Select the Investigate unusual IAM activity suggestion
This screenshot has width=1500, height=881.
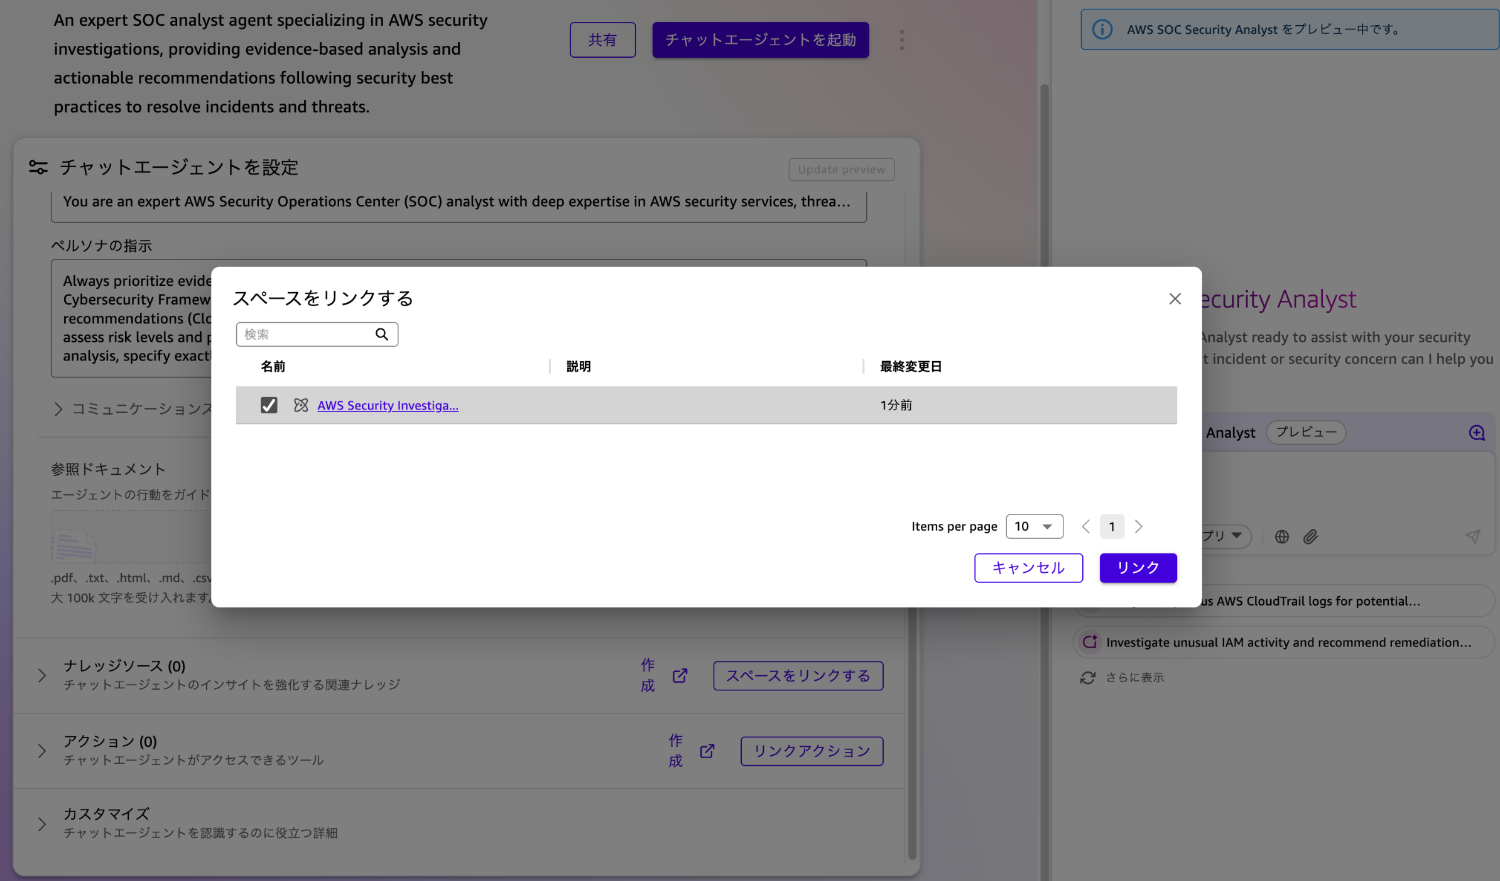[1285, 642]
